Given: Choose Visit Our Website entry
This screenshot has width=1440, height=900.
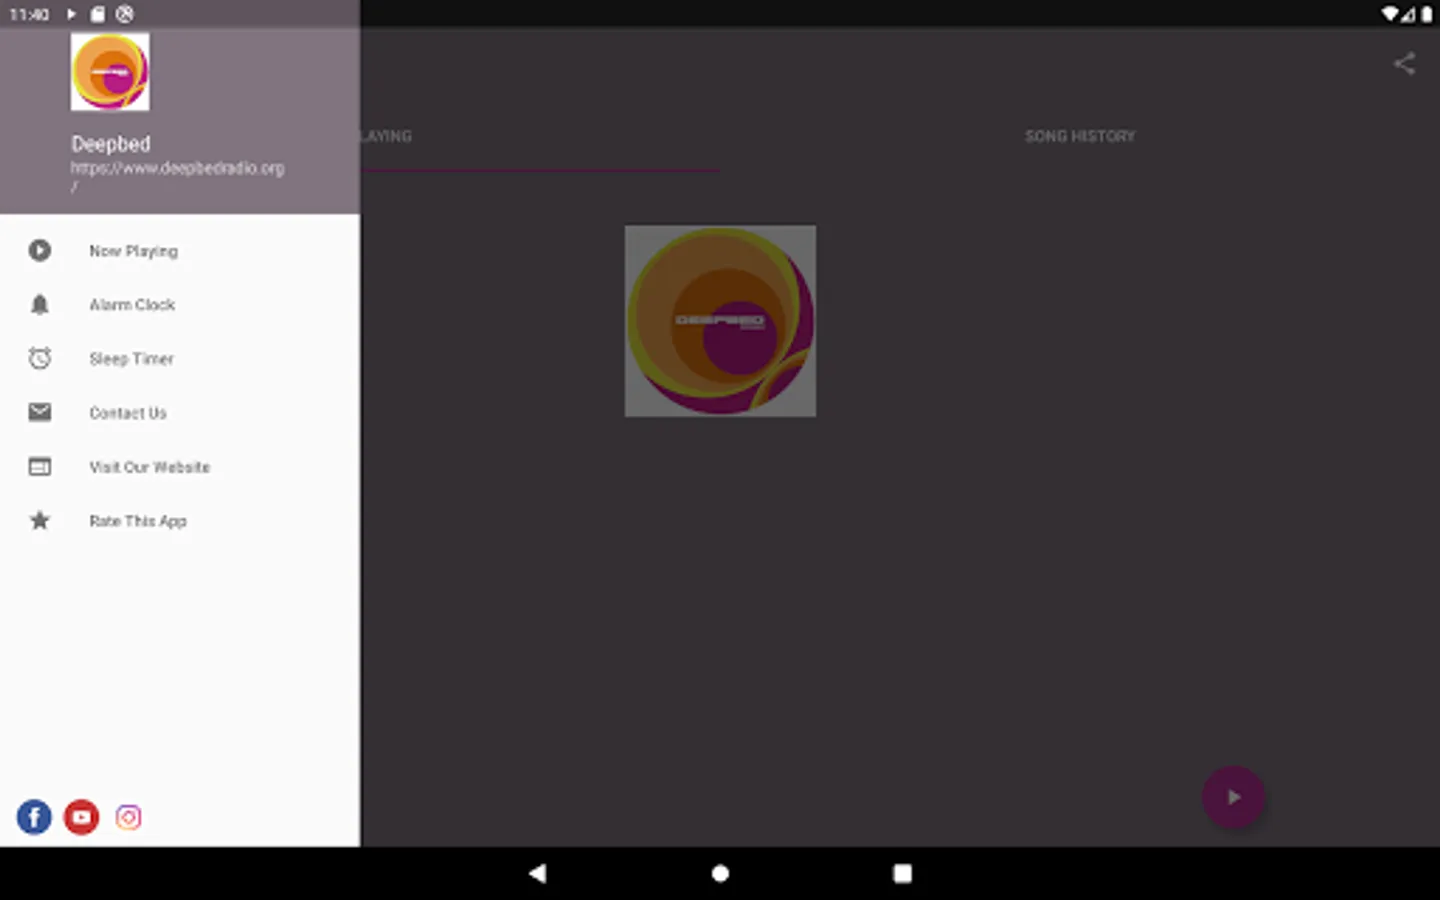Looking at the screenshot, I should point(180,467).
